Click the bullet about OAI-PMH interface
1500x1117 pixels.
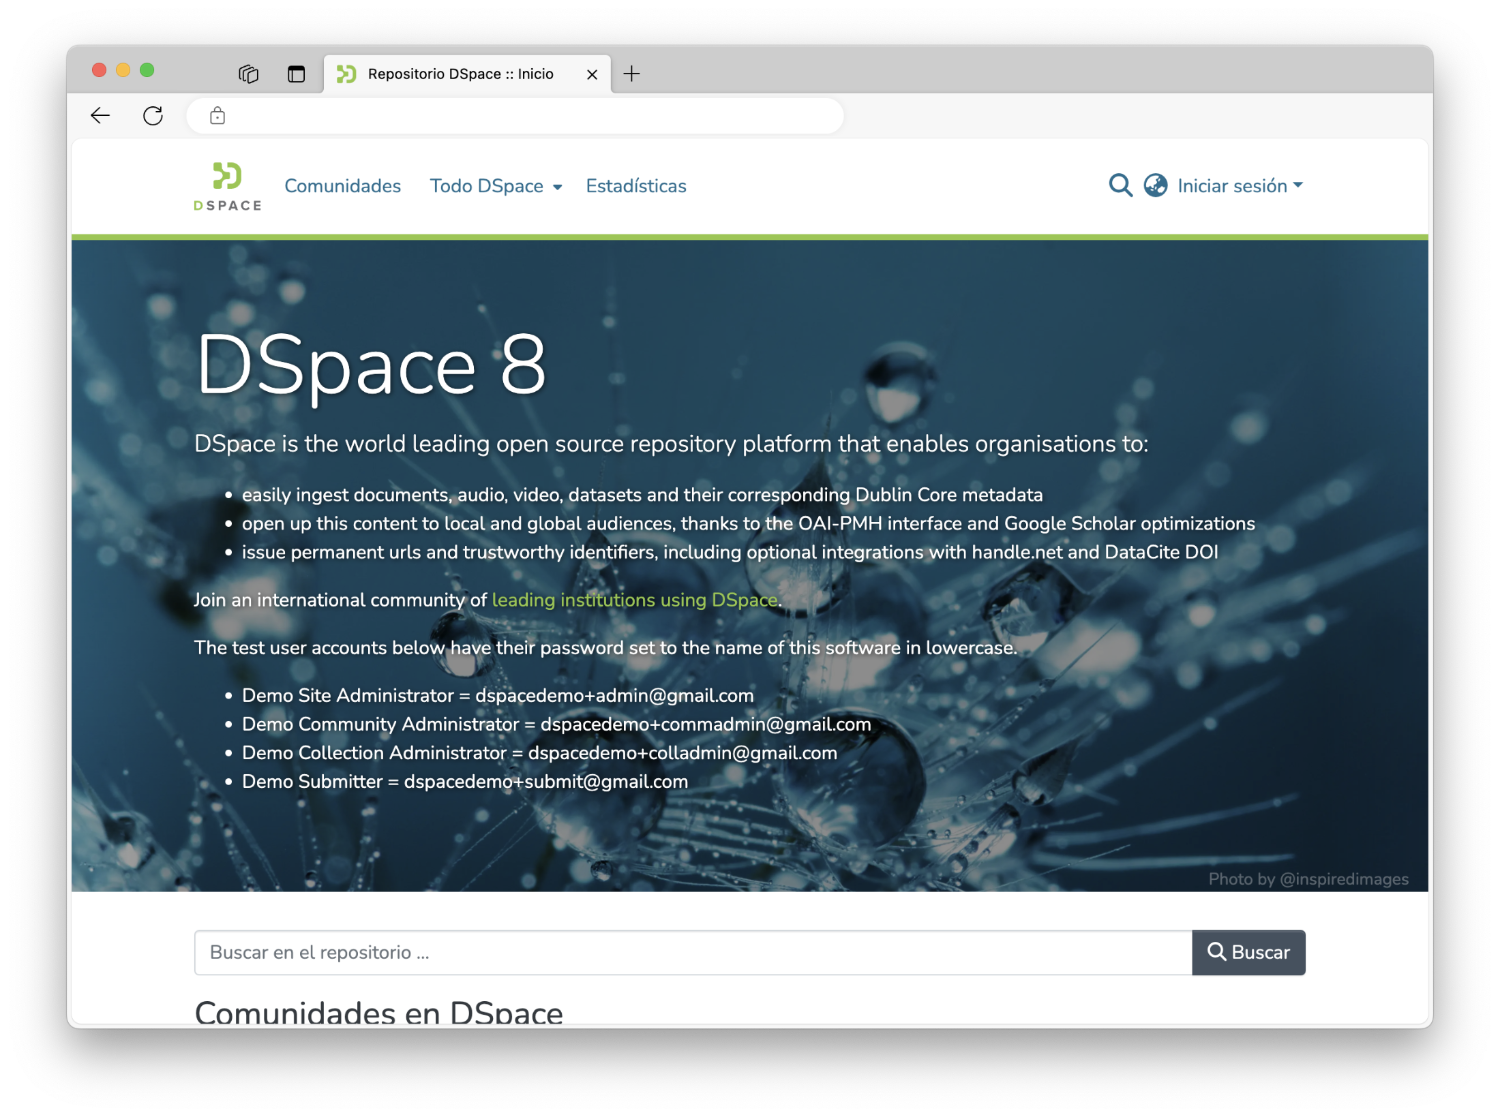[748, 524]
